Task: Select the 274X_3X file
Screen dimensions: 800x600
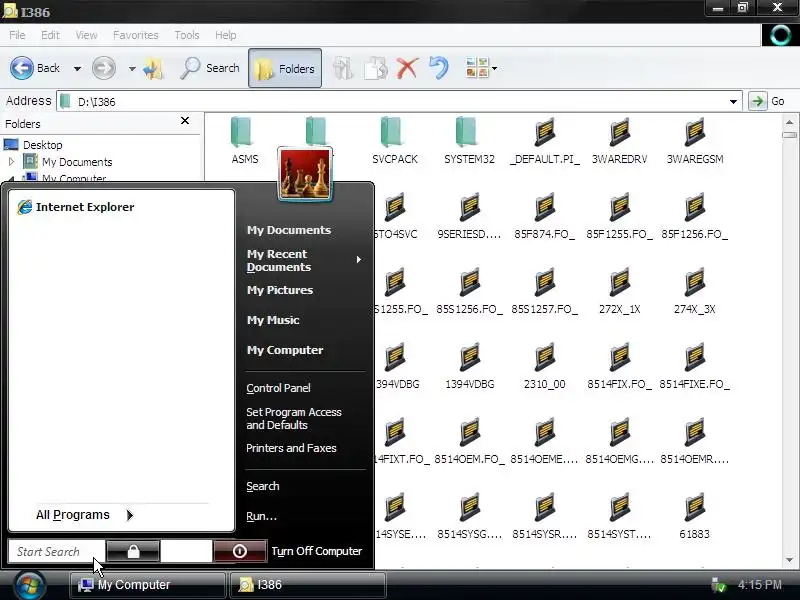Action: [694, 291]
